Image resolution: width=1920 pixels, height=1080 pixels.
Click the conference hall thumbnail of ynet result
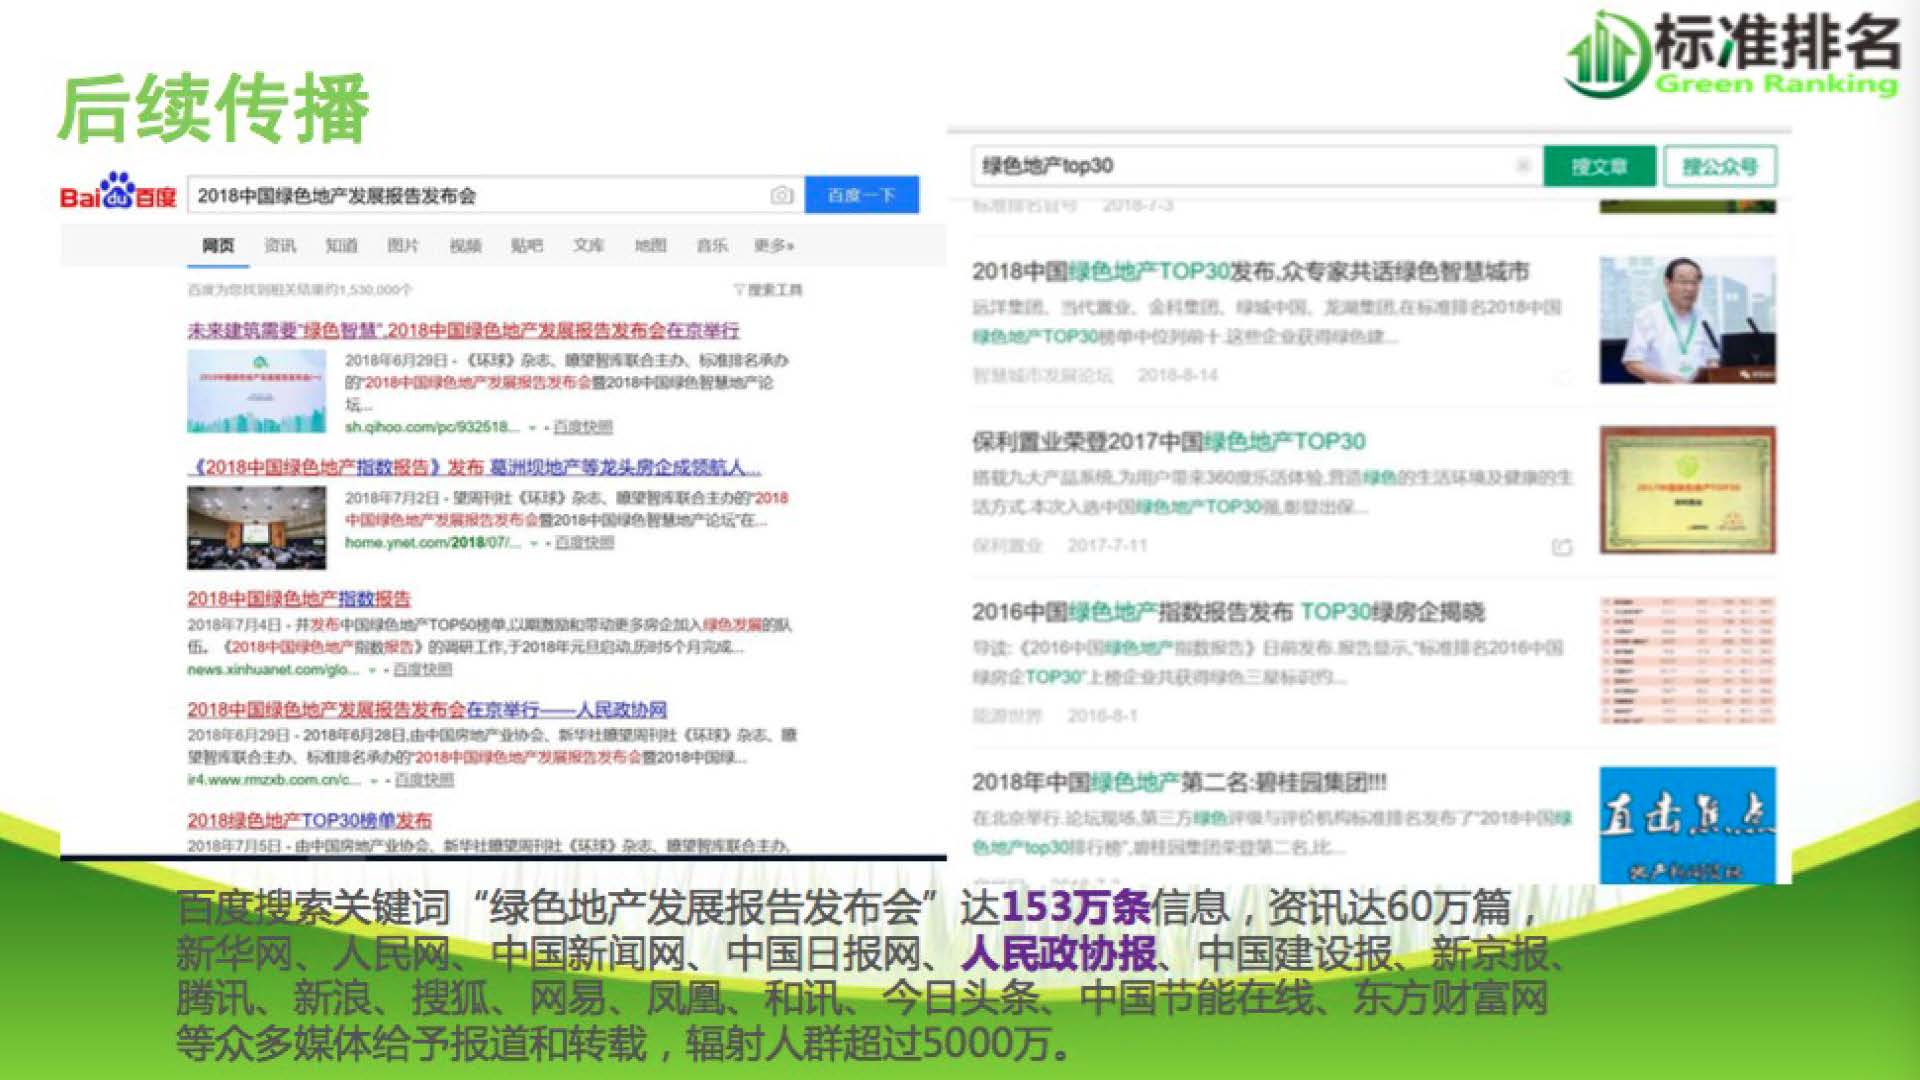pyautogui.click(x=256, y=528)
